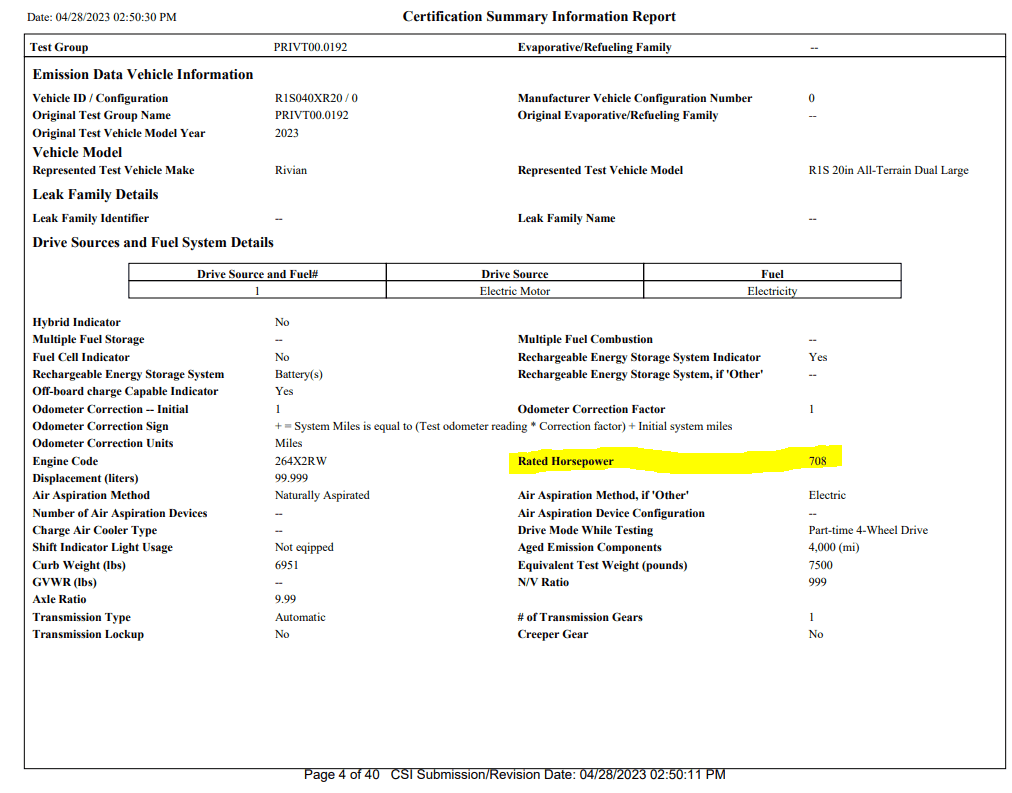The height and width of the screenshot is (793, 1012).
Task: Select the equivalent test weight '7500'
Action: point(820,565)
